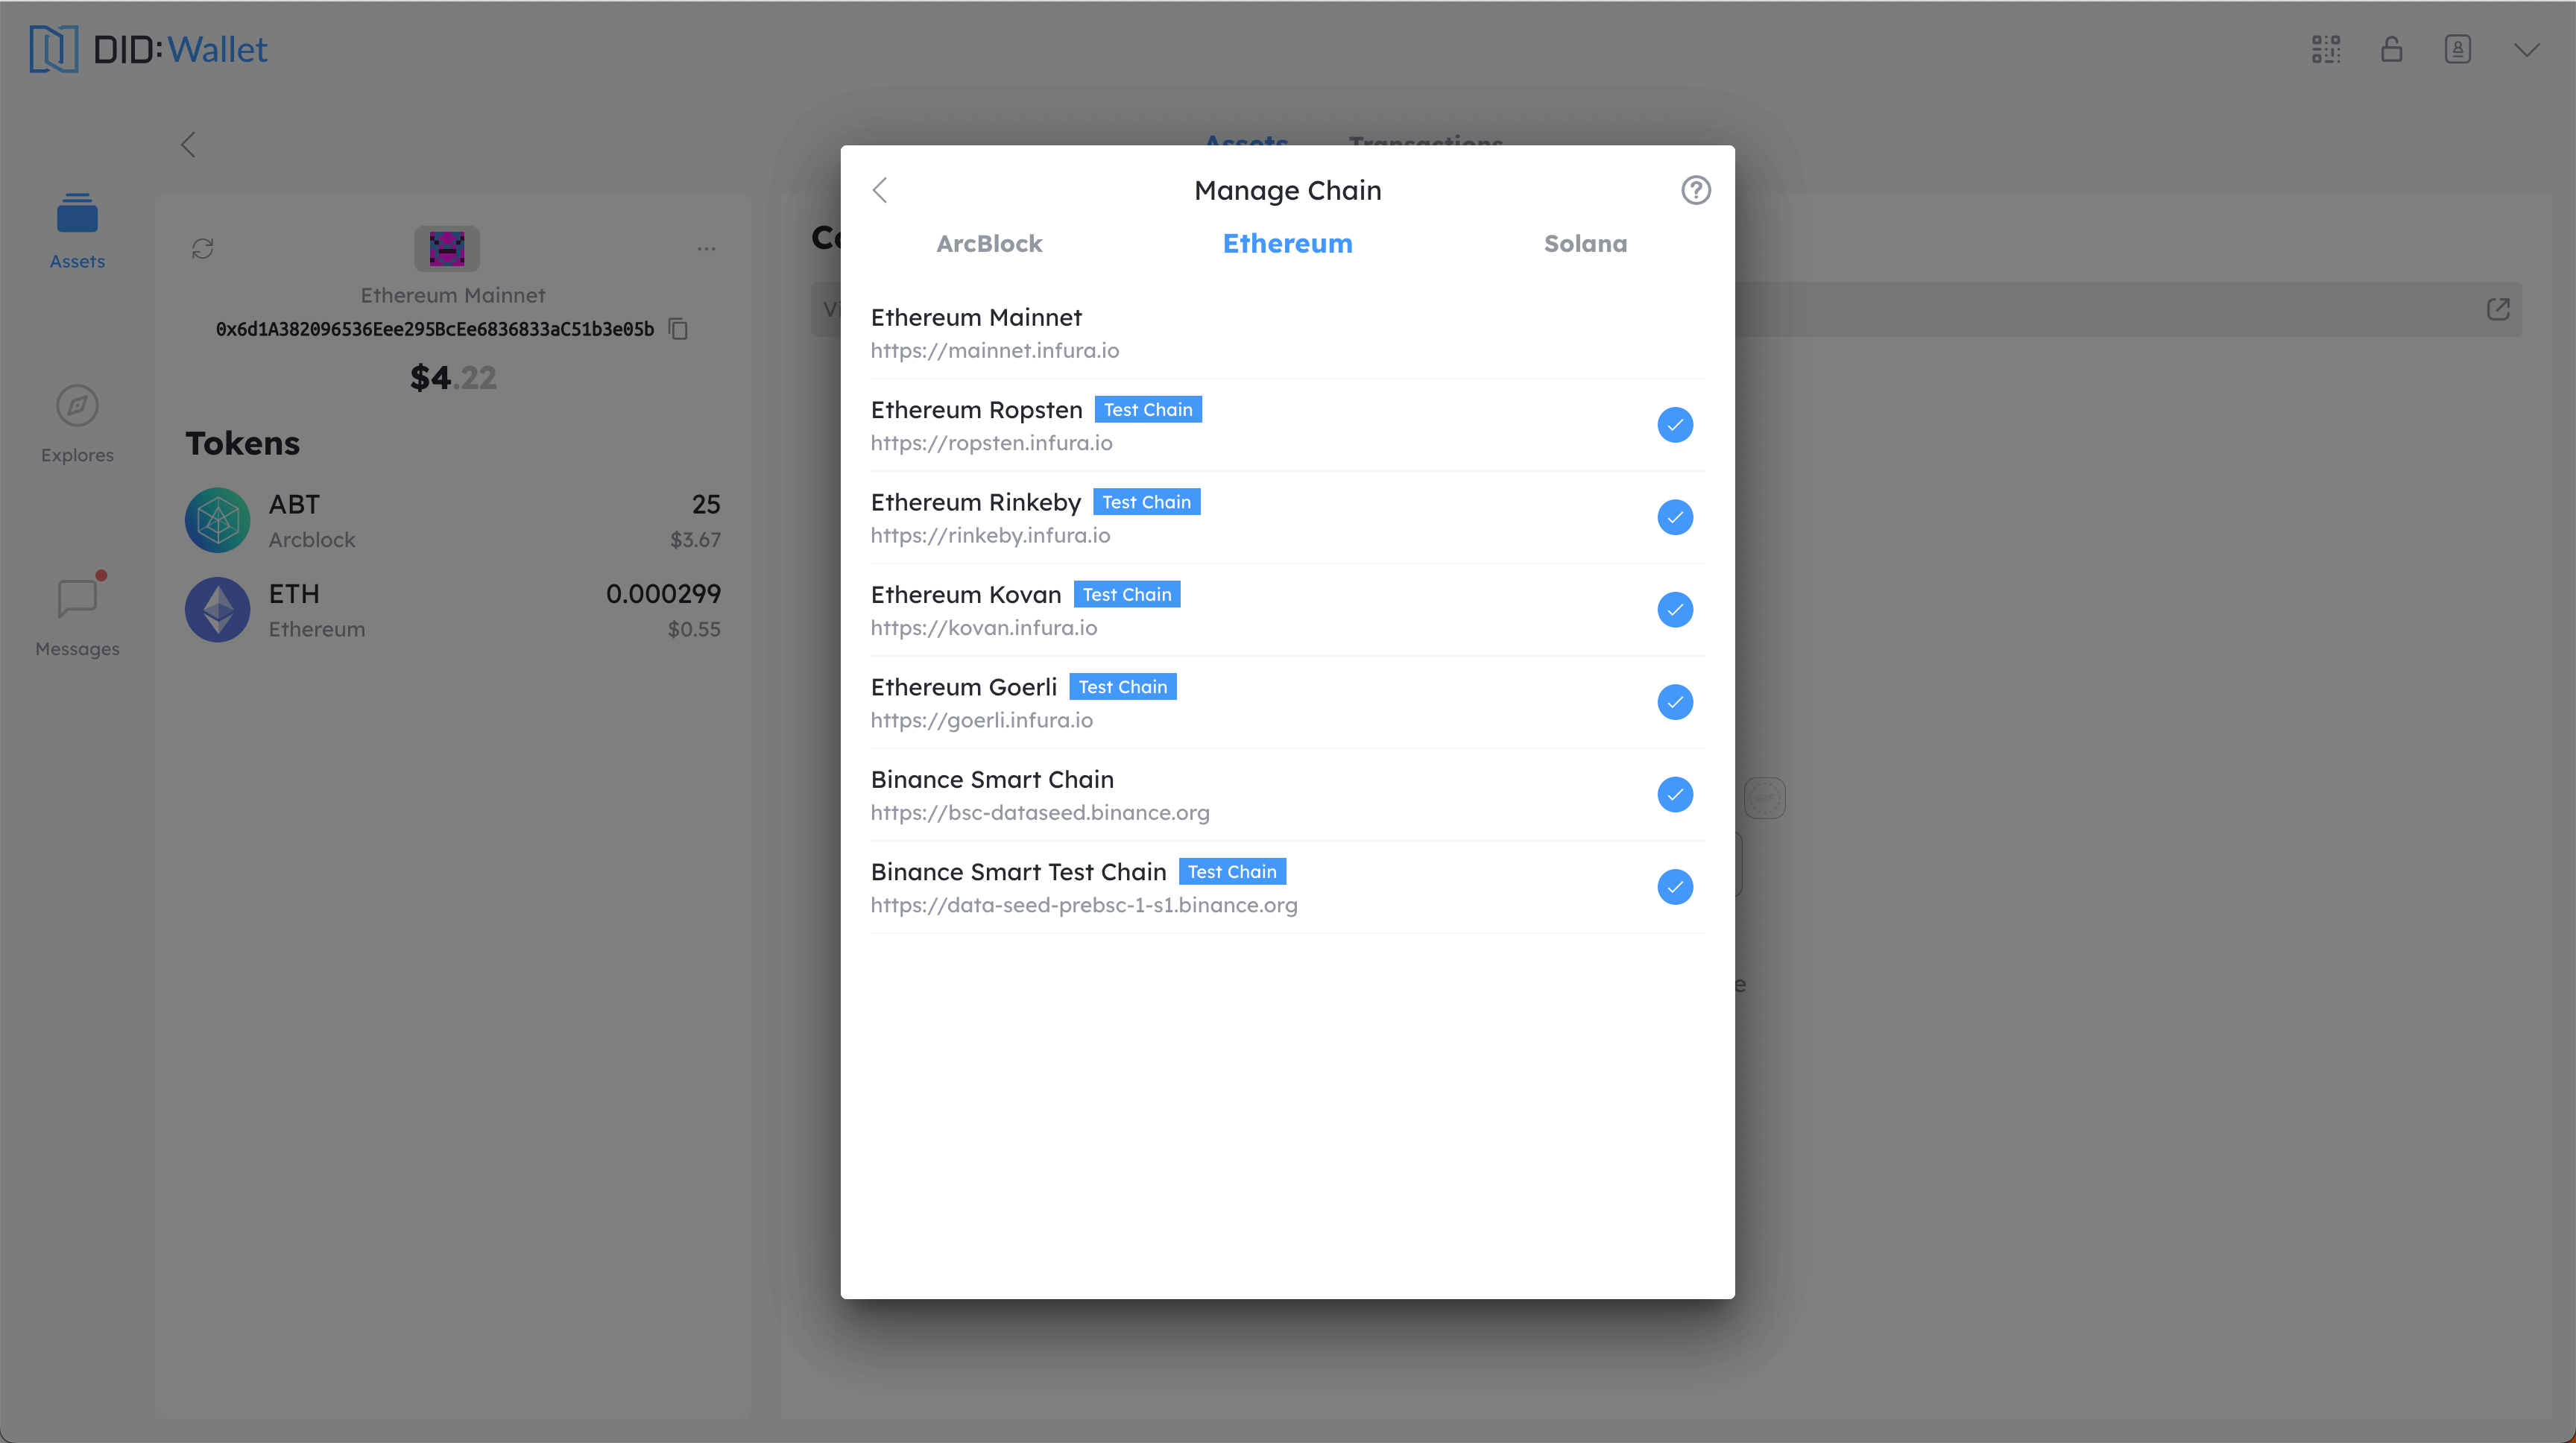Image resolution: width=2576 pixels, height=1443 pixels.
Task: Expand the top-right chevron menu
Action: point(2526,50)
